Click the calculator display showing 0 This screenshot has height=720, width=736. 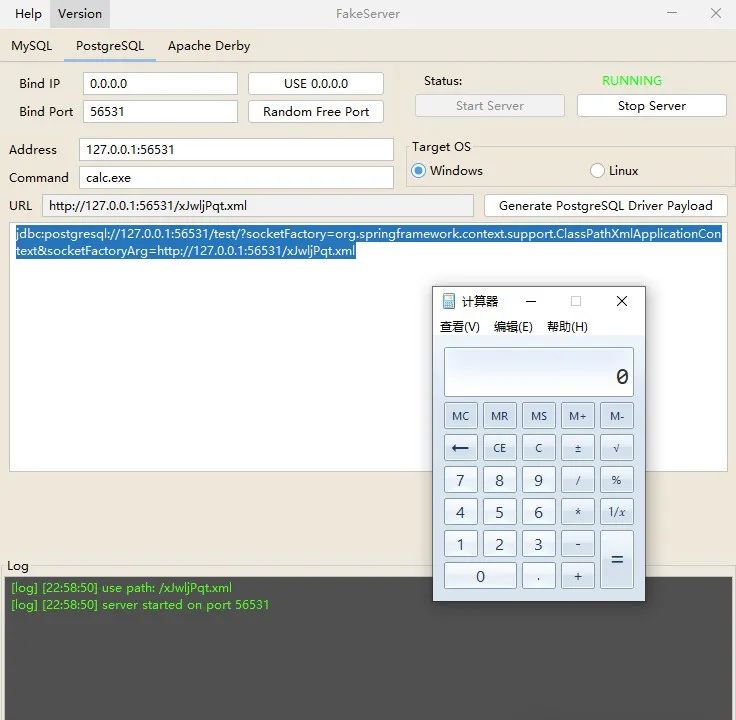pyautogui.click(x=539, y=372)
